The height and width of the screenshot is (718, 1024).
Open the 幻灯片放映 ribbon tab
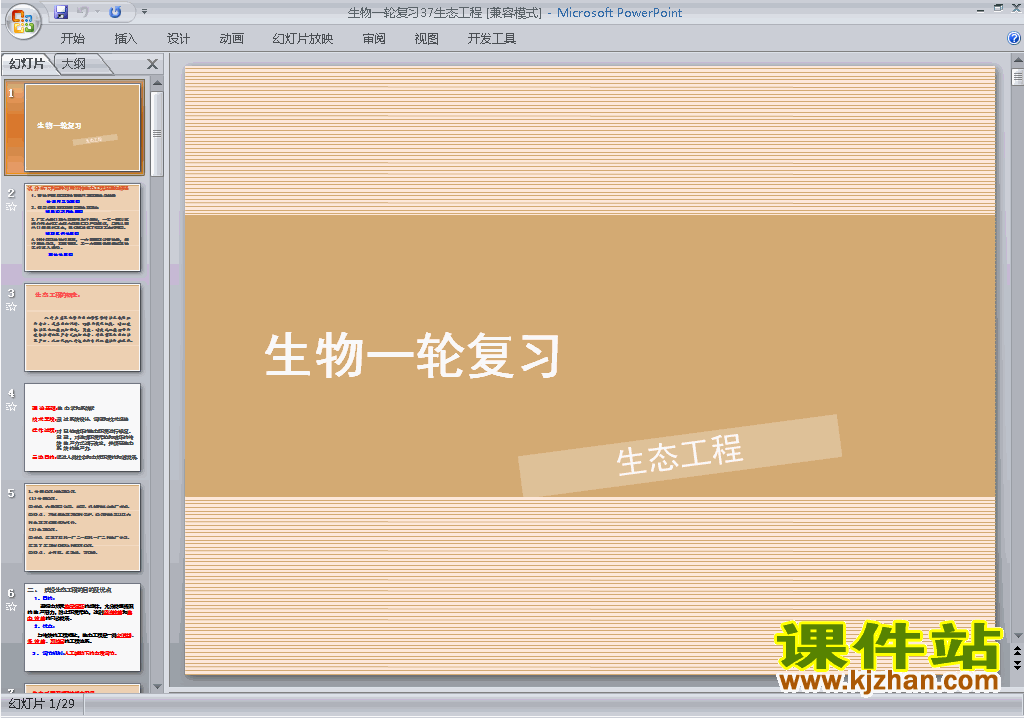tap(302, 39)
